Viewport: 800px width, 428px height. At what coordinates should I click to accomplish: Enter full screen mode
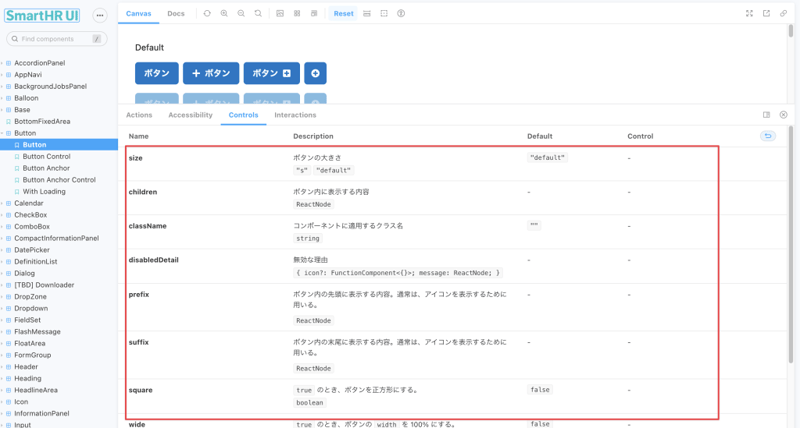coord(749,14)
